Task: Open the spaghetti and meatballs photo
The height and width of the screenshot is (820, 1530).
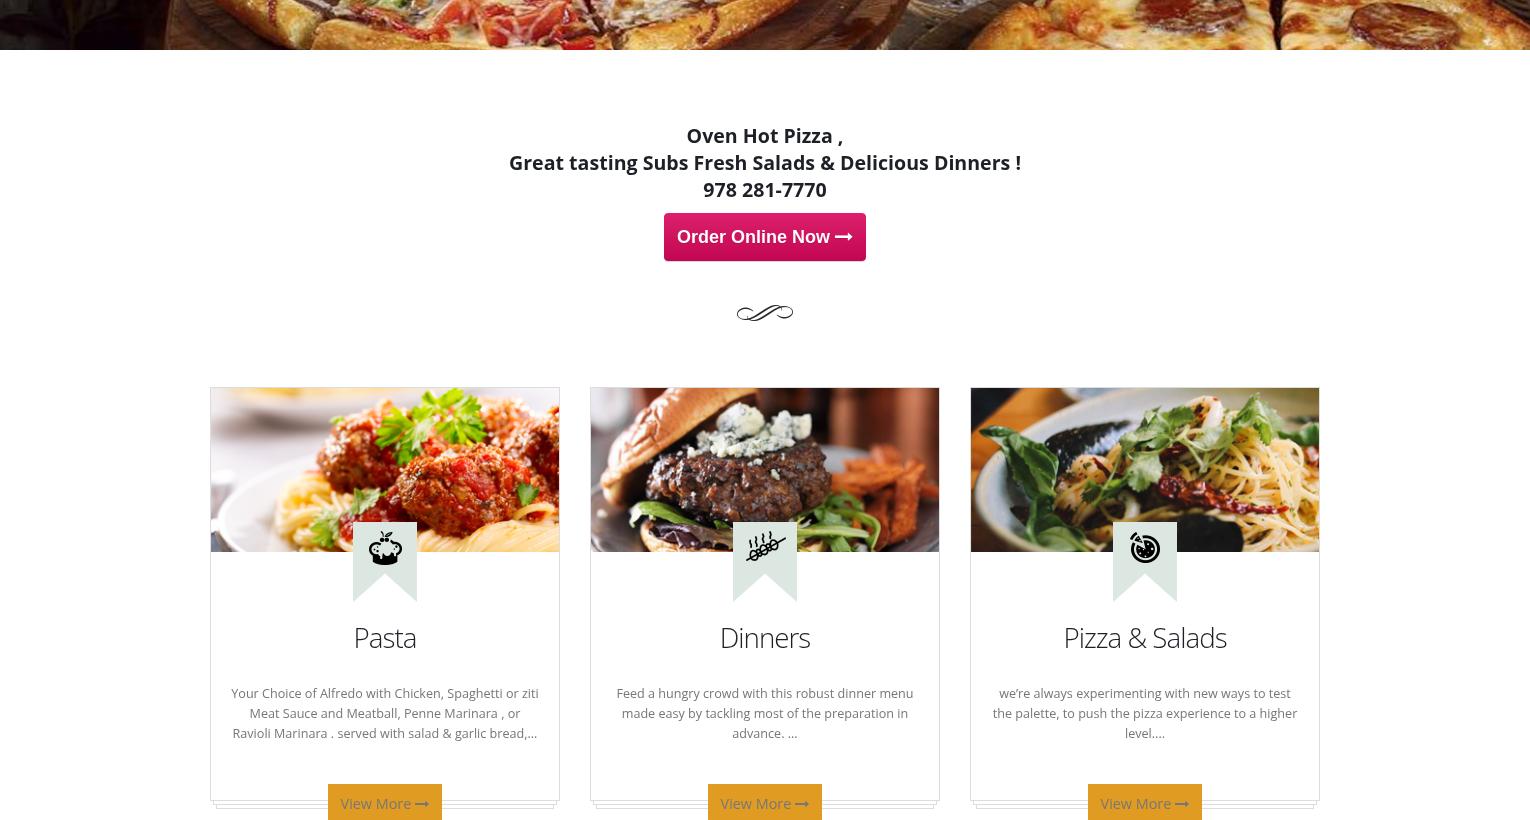Action: 385,470
